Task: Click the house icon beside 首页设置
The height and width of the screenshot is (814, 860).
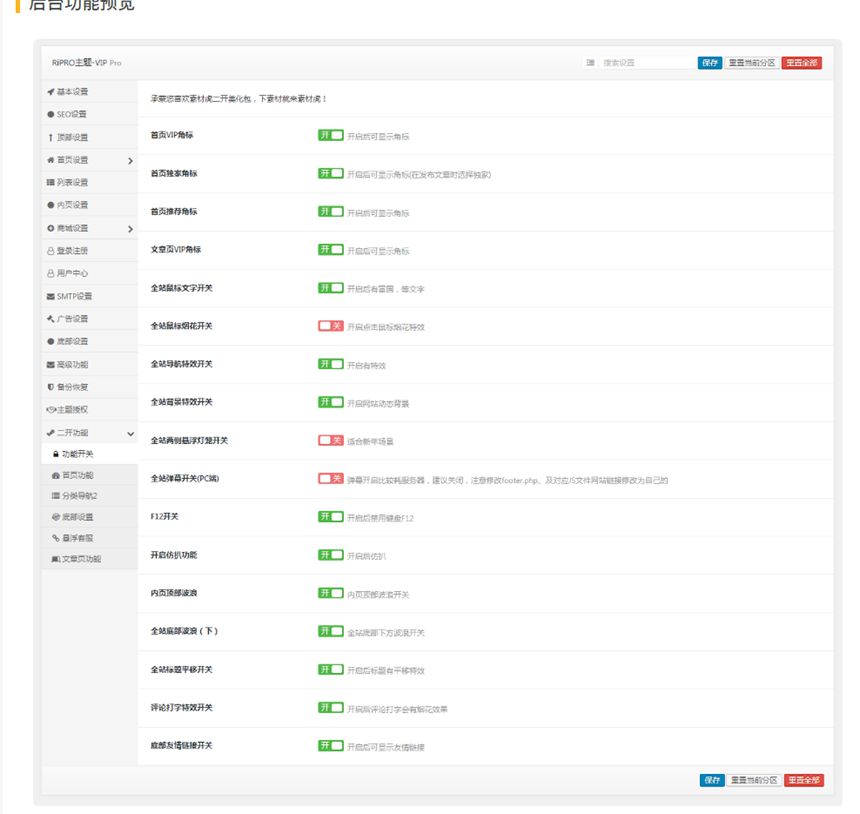Action: tap(50, 160)
